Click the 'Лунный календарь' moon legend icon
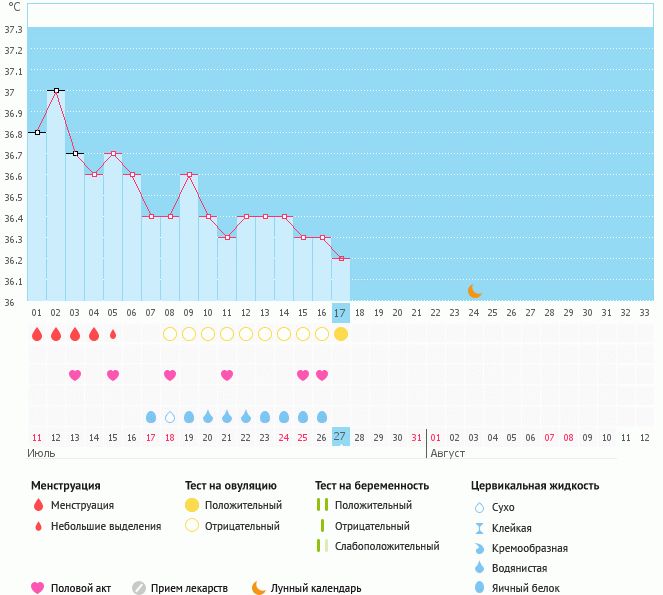 (x=259, y=588)
